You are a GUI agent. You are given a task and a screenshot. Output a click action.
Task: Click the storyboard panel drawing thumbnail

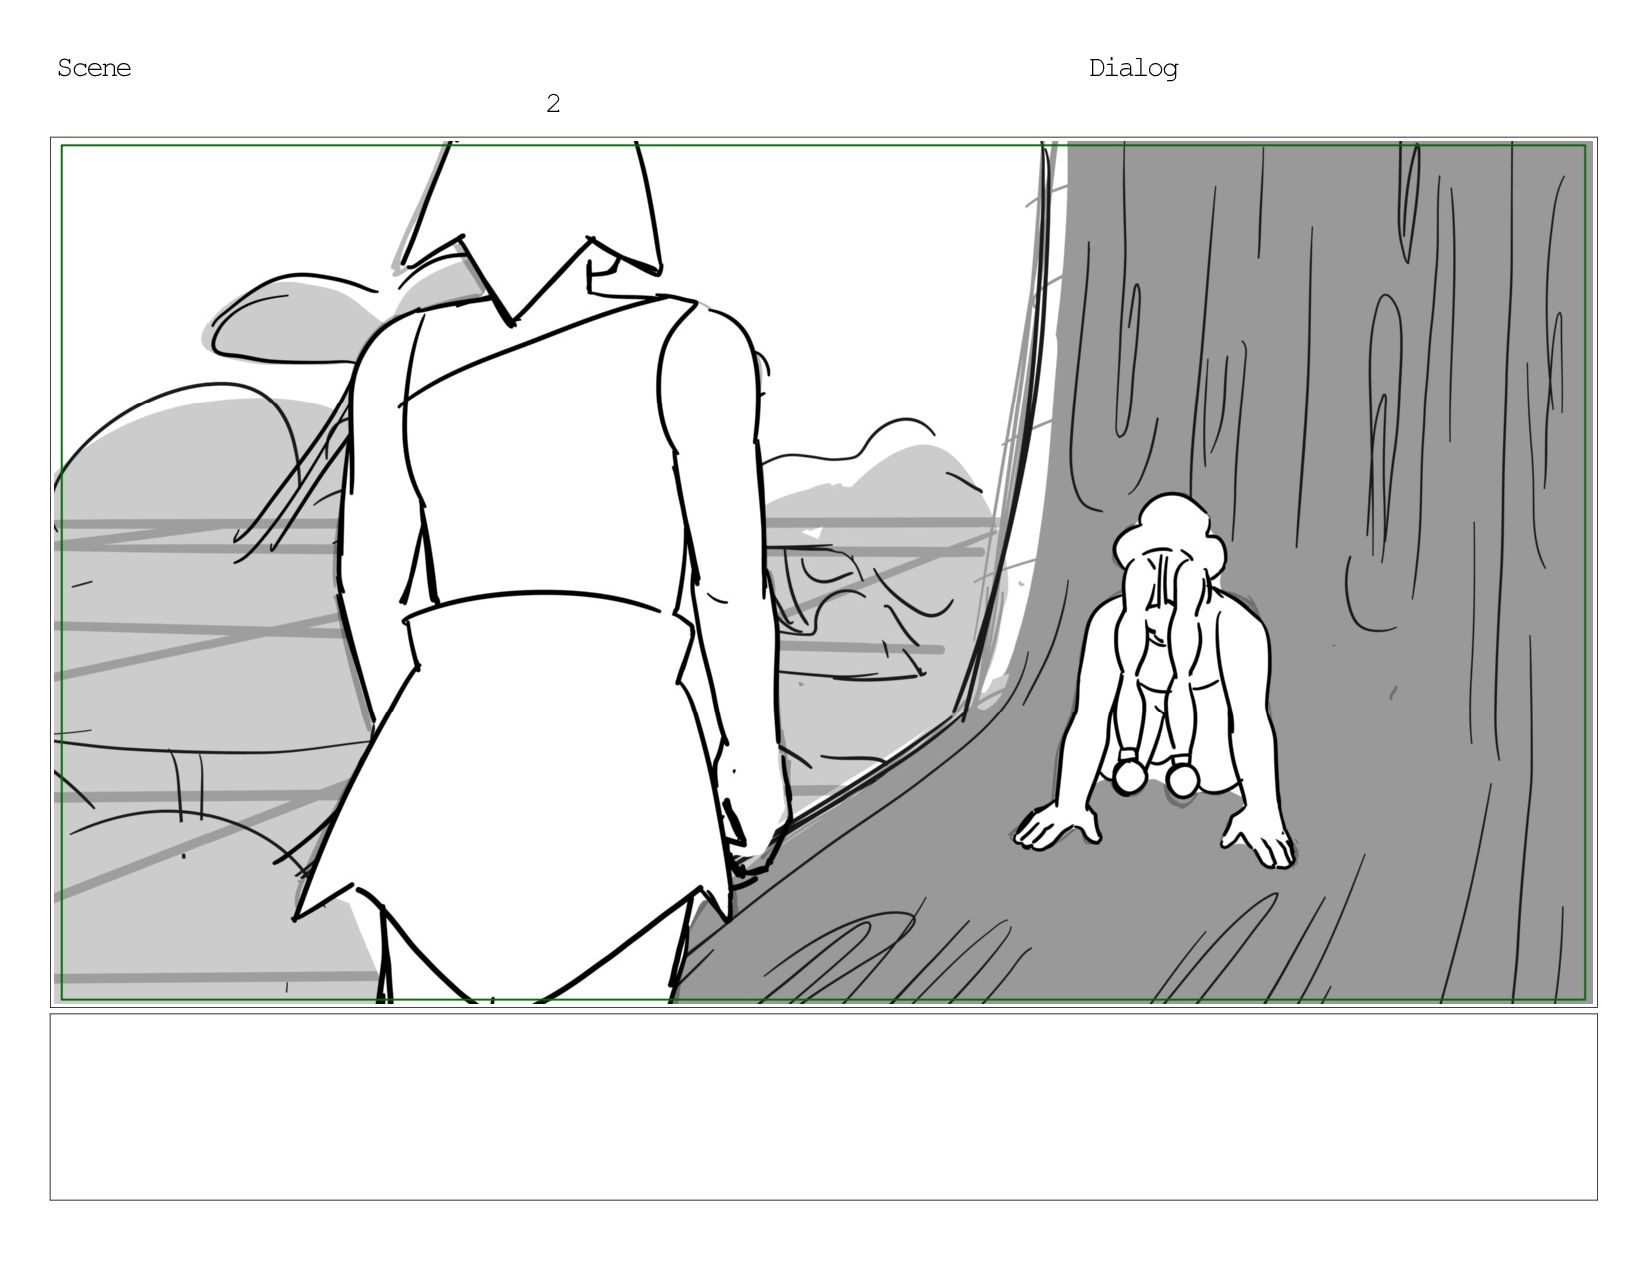823,572
